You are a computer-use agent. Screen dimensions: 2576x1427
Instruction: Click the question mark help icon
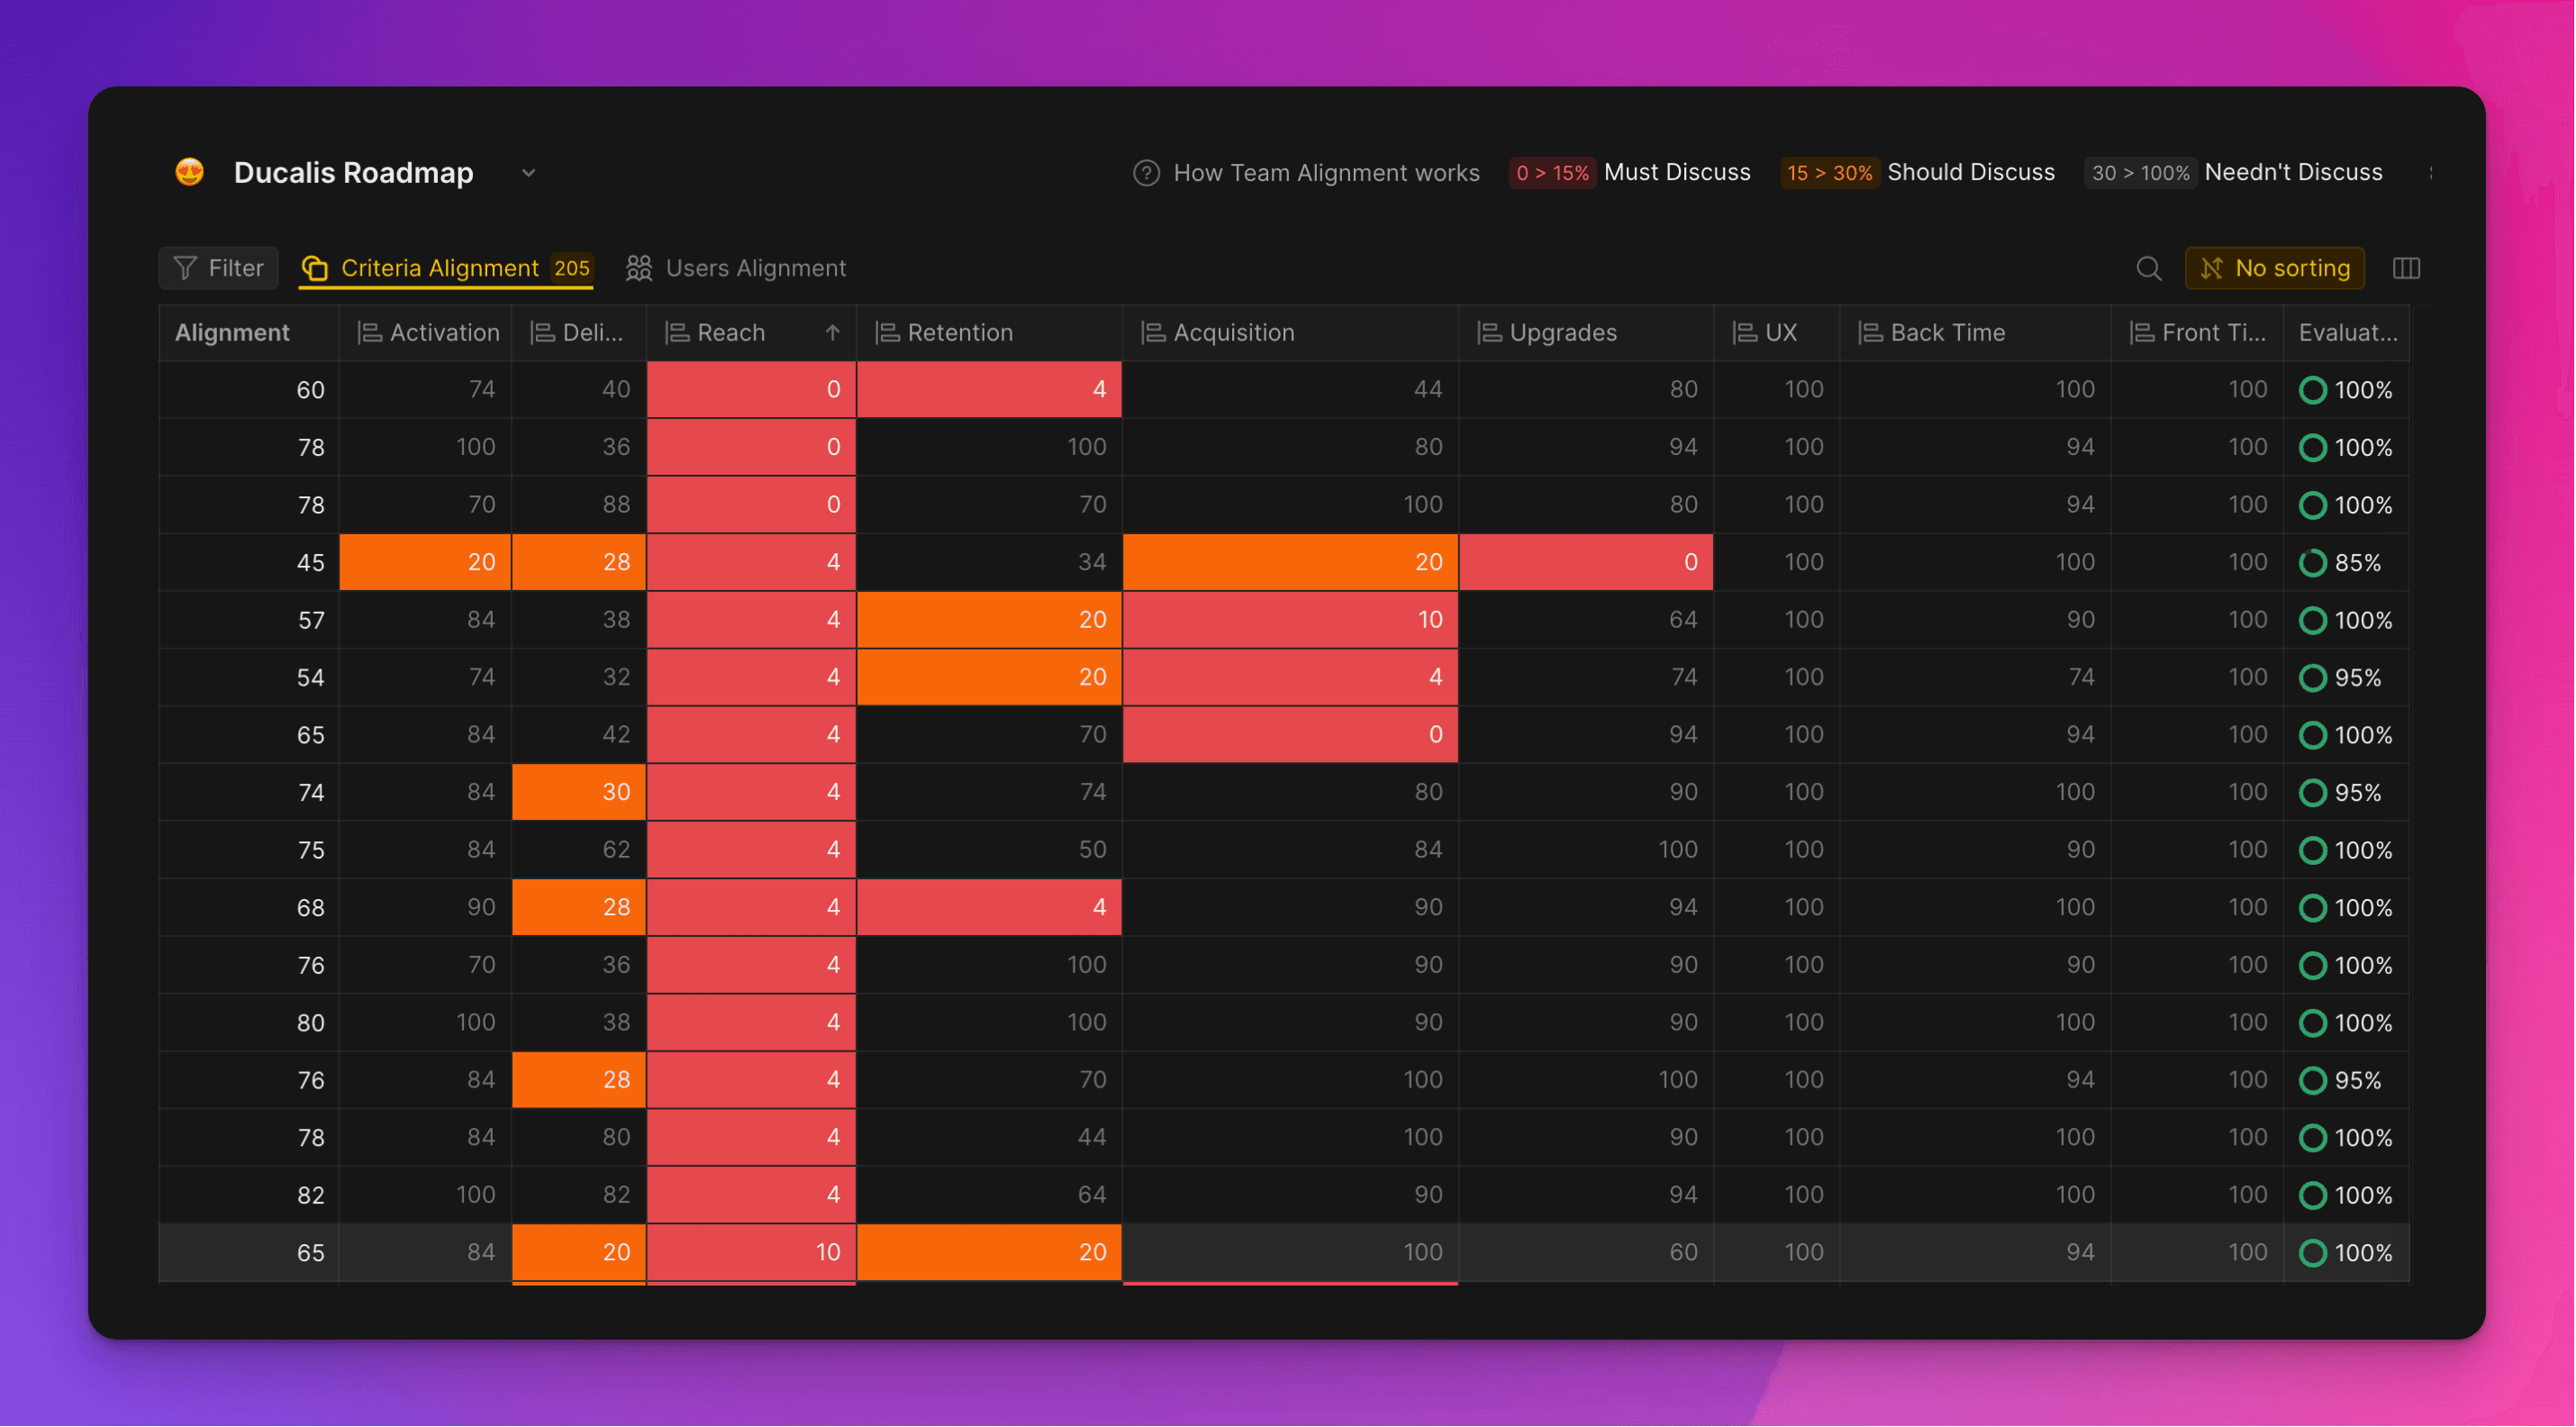pyautogui.click(x=1146, y=173)
